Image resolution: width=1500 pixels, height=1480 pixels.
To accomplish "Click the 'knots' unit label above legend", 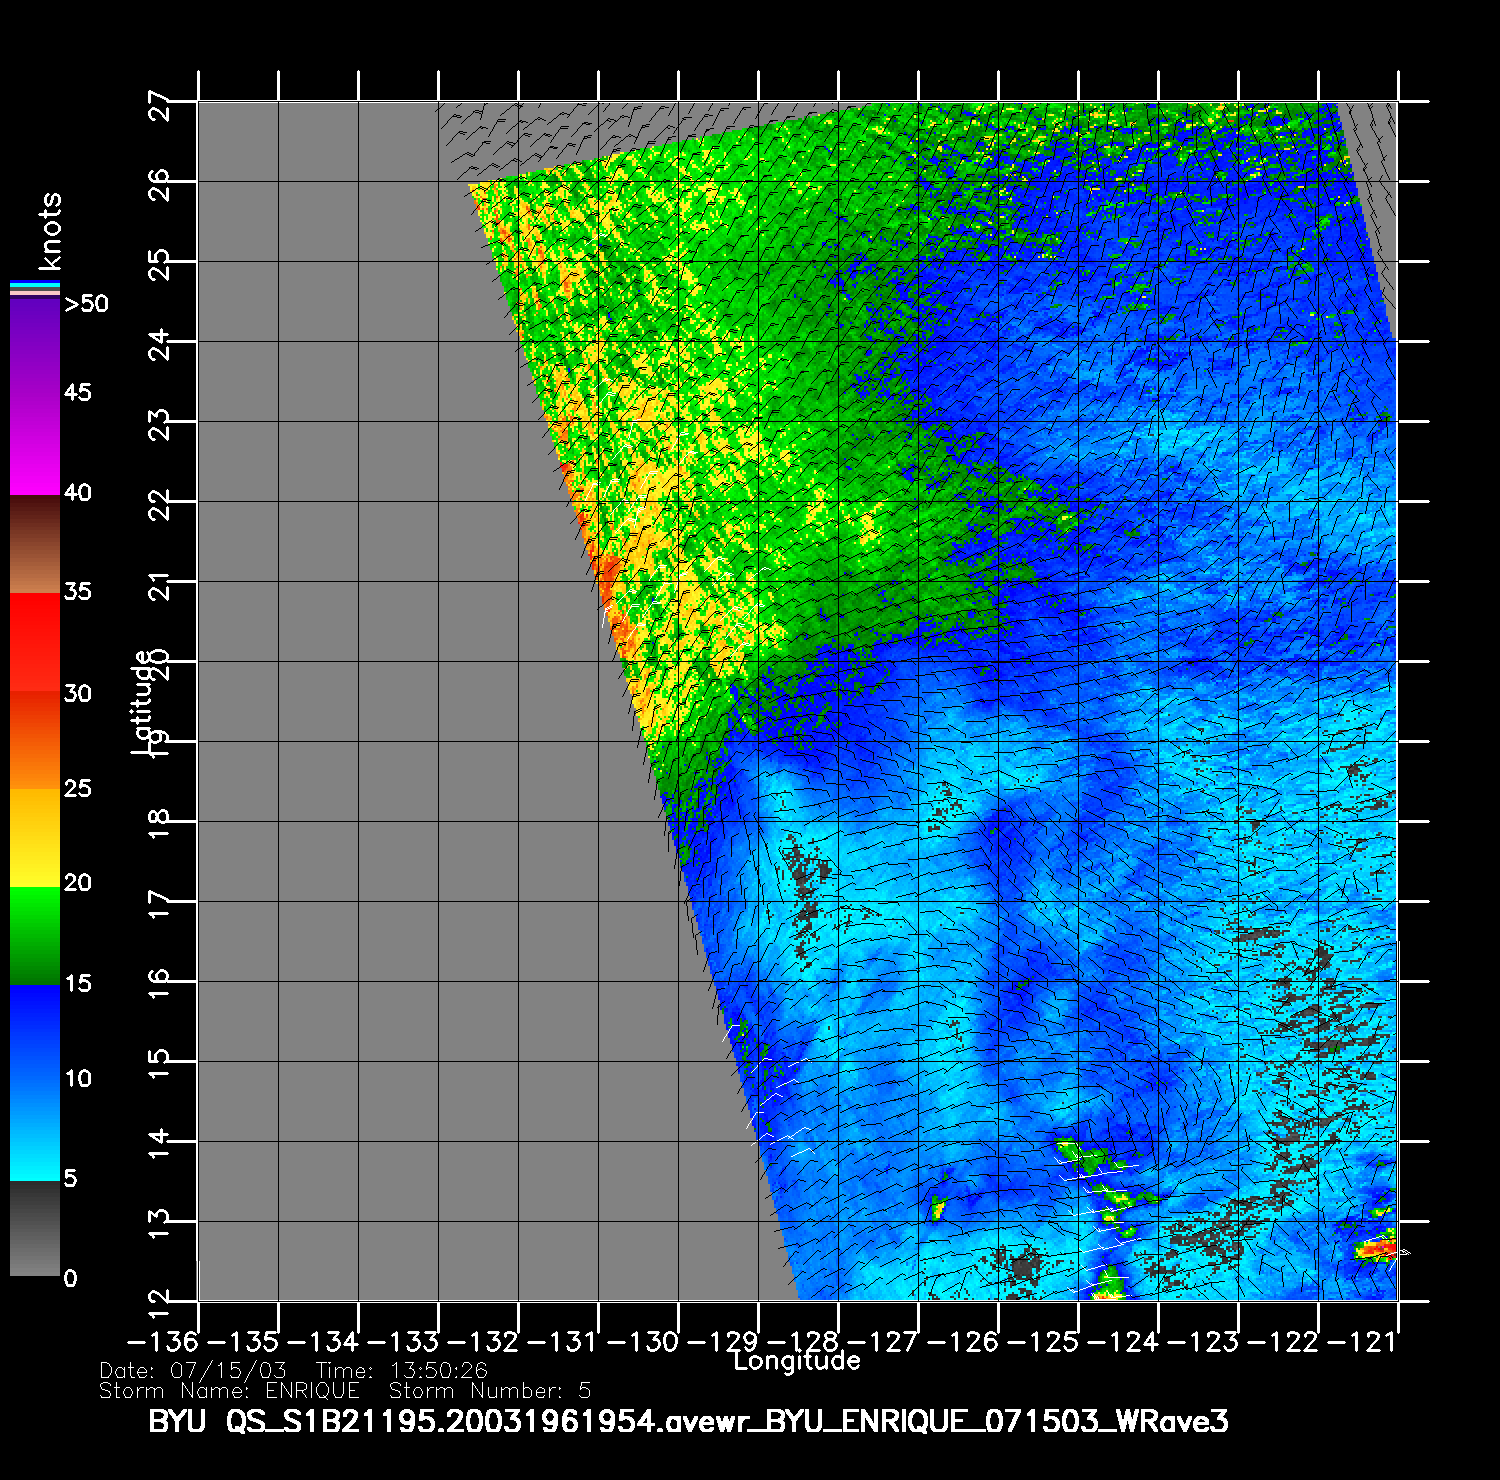I will [x=50, y=232].
